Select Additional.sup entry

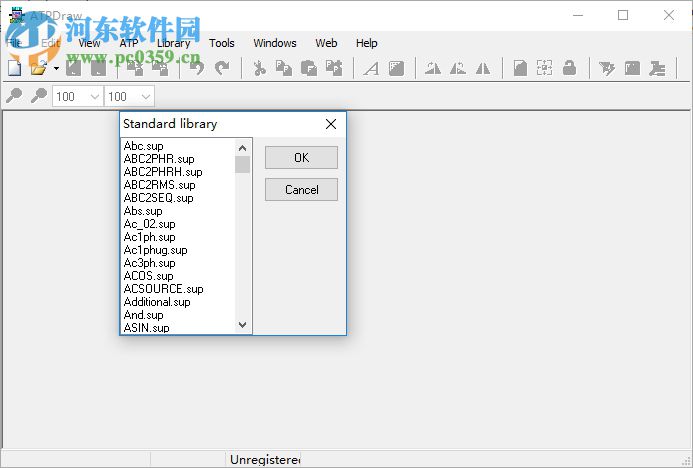[x=157, y=302]
